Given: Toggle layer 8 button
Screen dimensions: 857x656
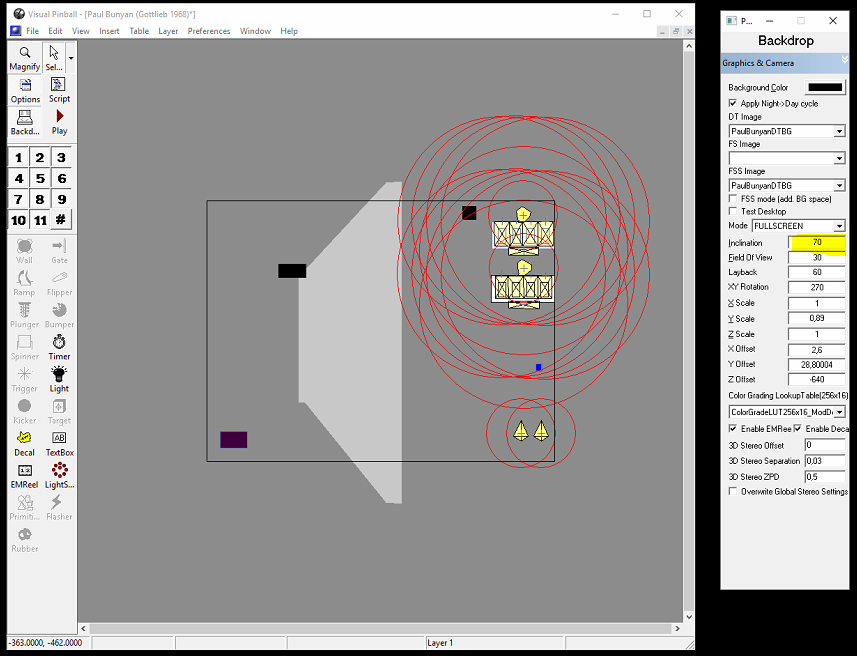Looking at the screenshot, I should (40, 199).
